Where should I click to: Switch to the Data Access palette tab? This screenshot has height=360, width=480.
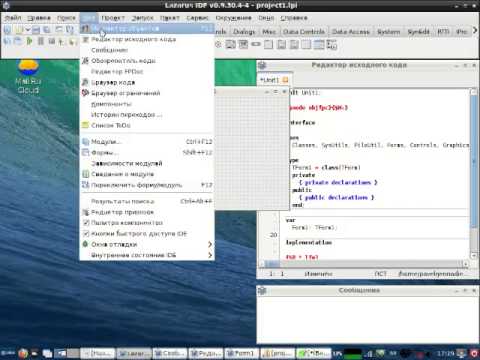(x=351, y=32)
